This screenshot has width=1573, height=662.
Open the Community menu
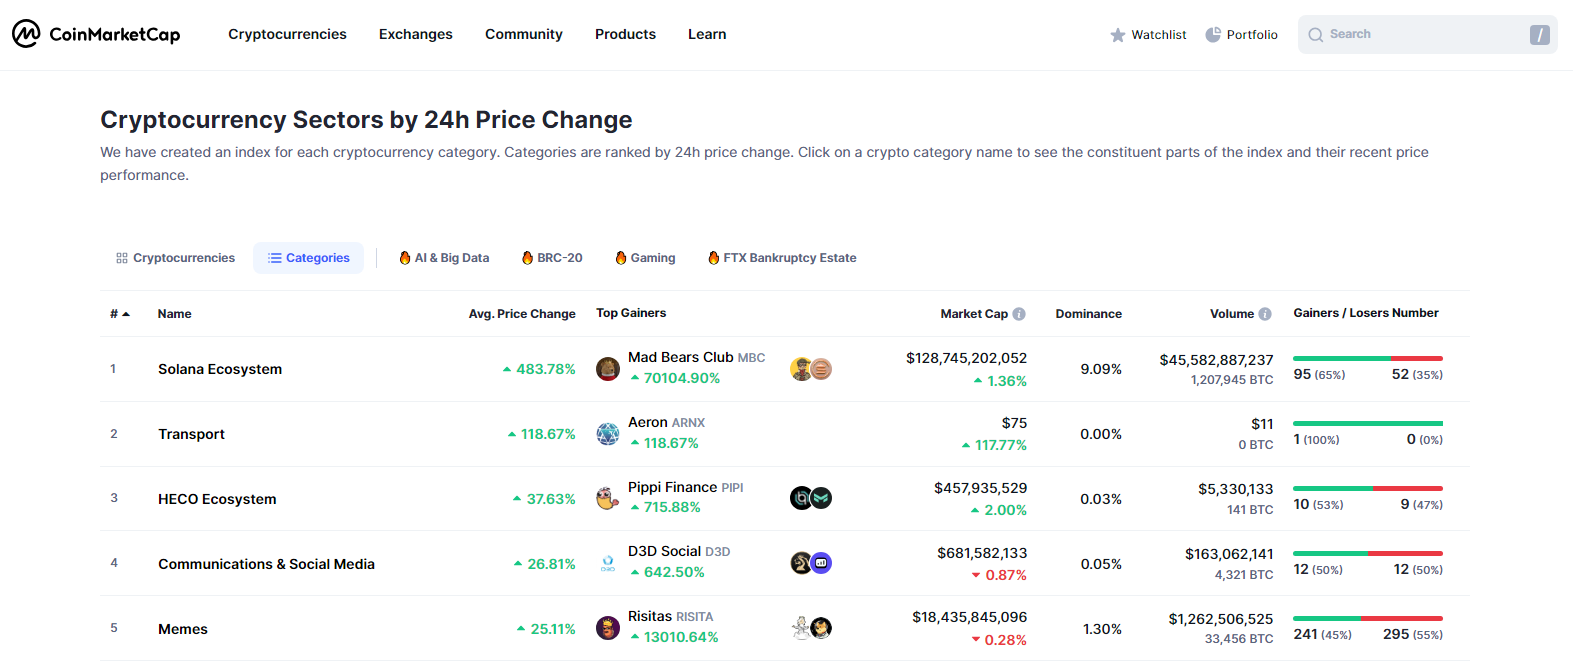tap(524, 34)
